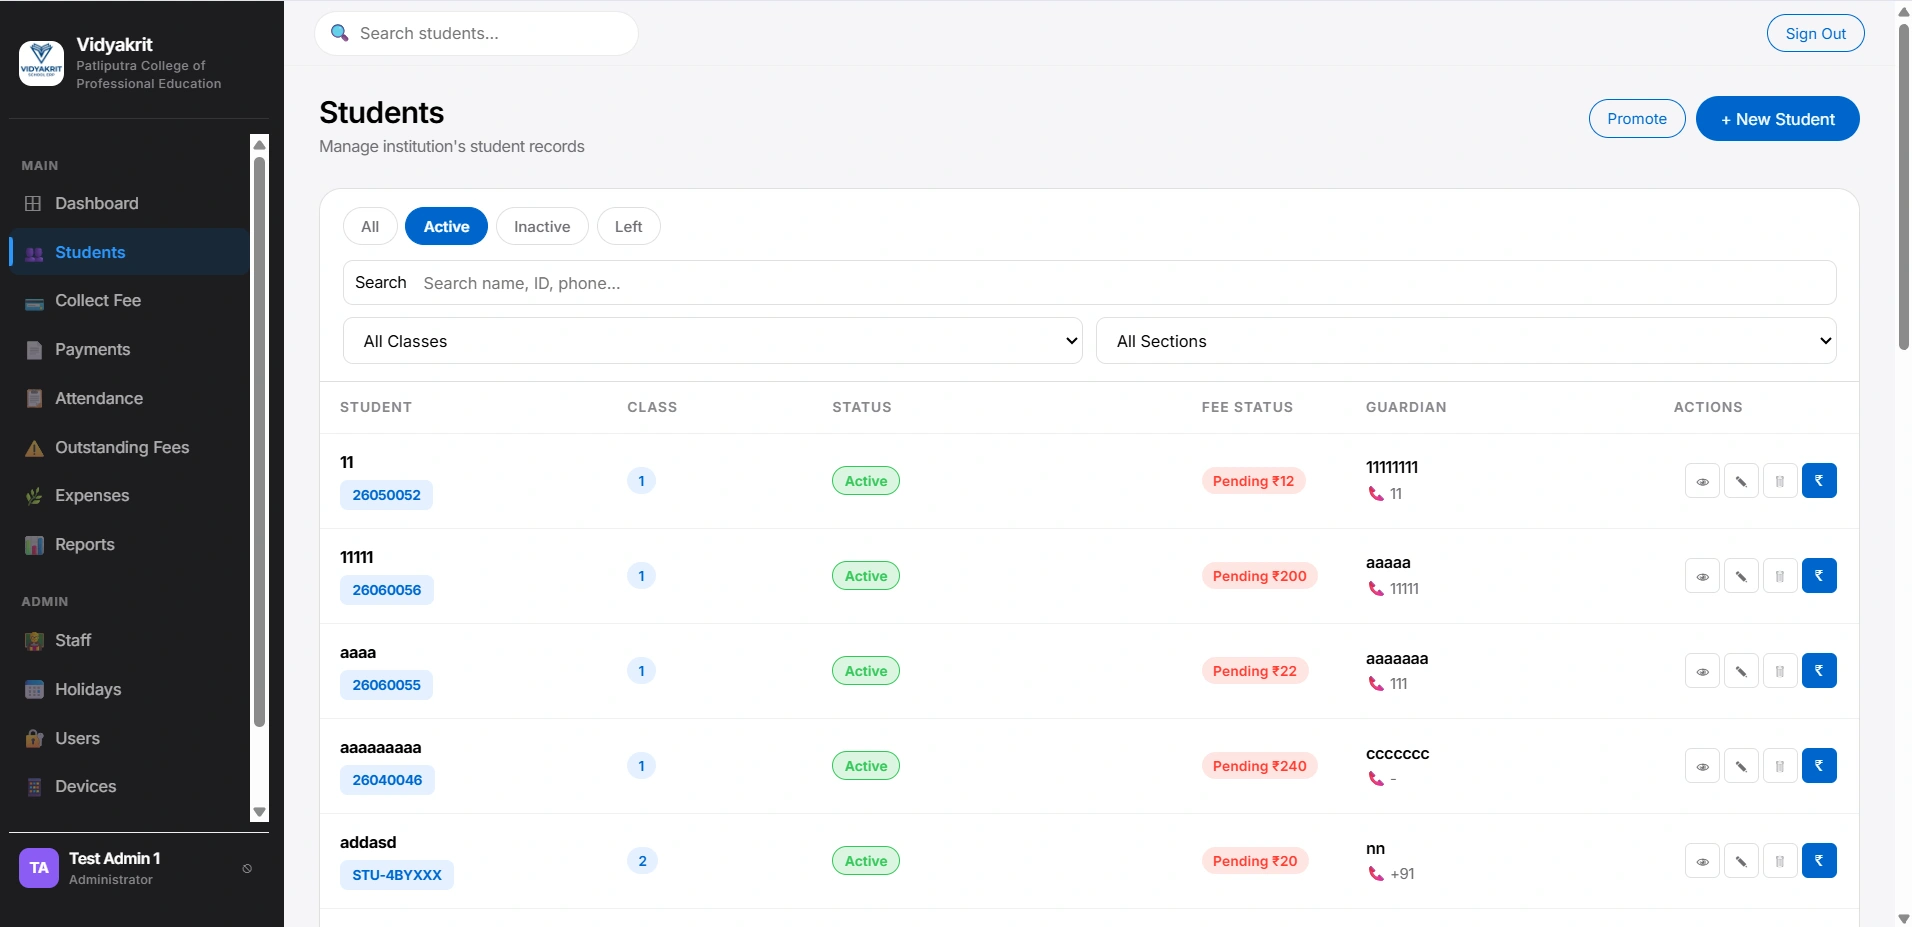
Task: Click the Active status badge for addasd
Action: pos(866,861)
